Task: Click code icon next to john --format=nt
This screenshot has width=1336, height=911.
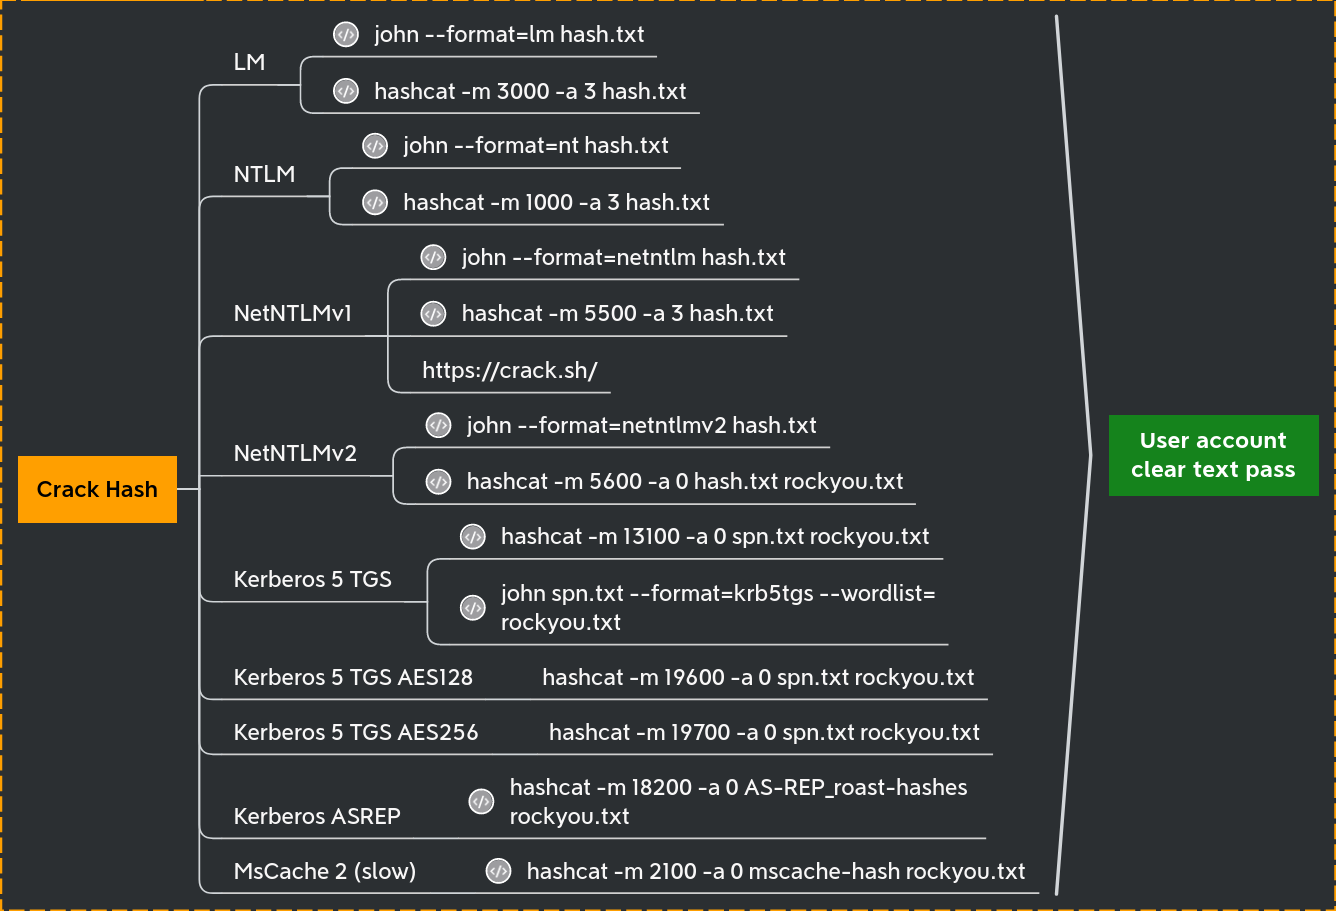Action: (x=374, y=146)
